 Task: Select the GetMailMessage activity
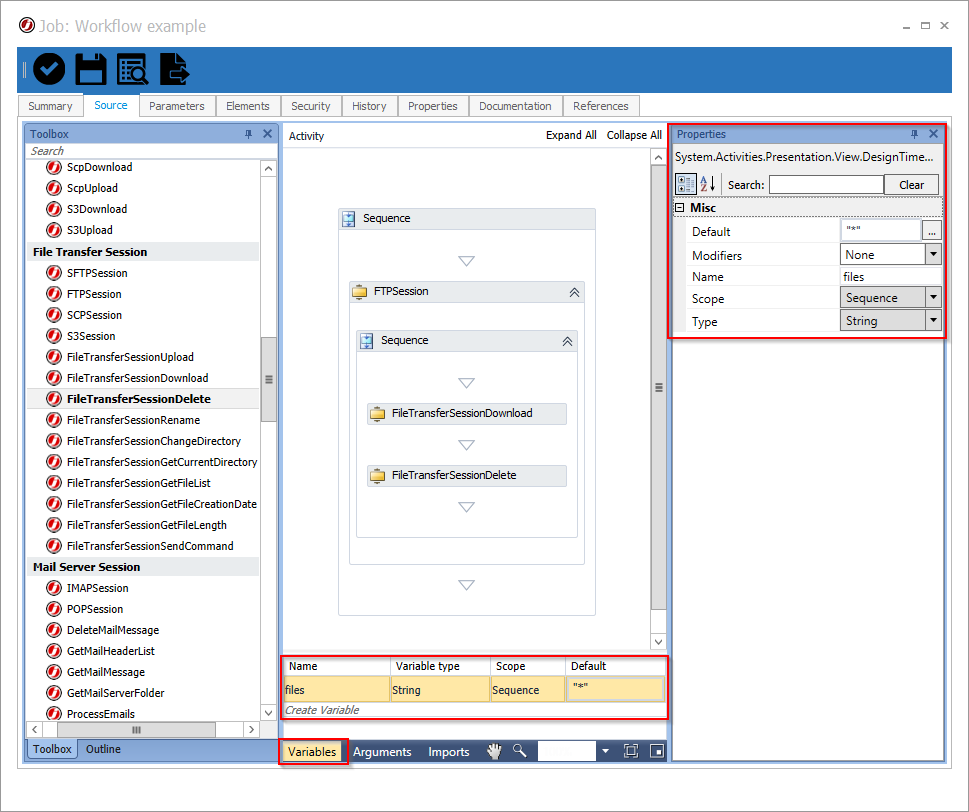pos(106,672)
